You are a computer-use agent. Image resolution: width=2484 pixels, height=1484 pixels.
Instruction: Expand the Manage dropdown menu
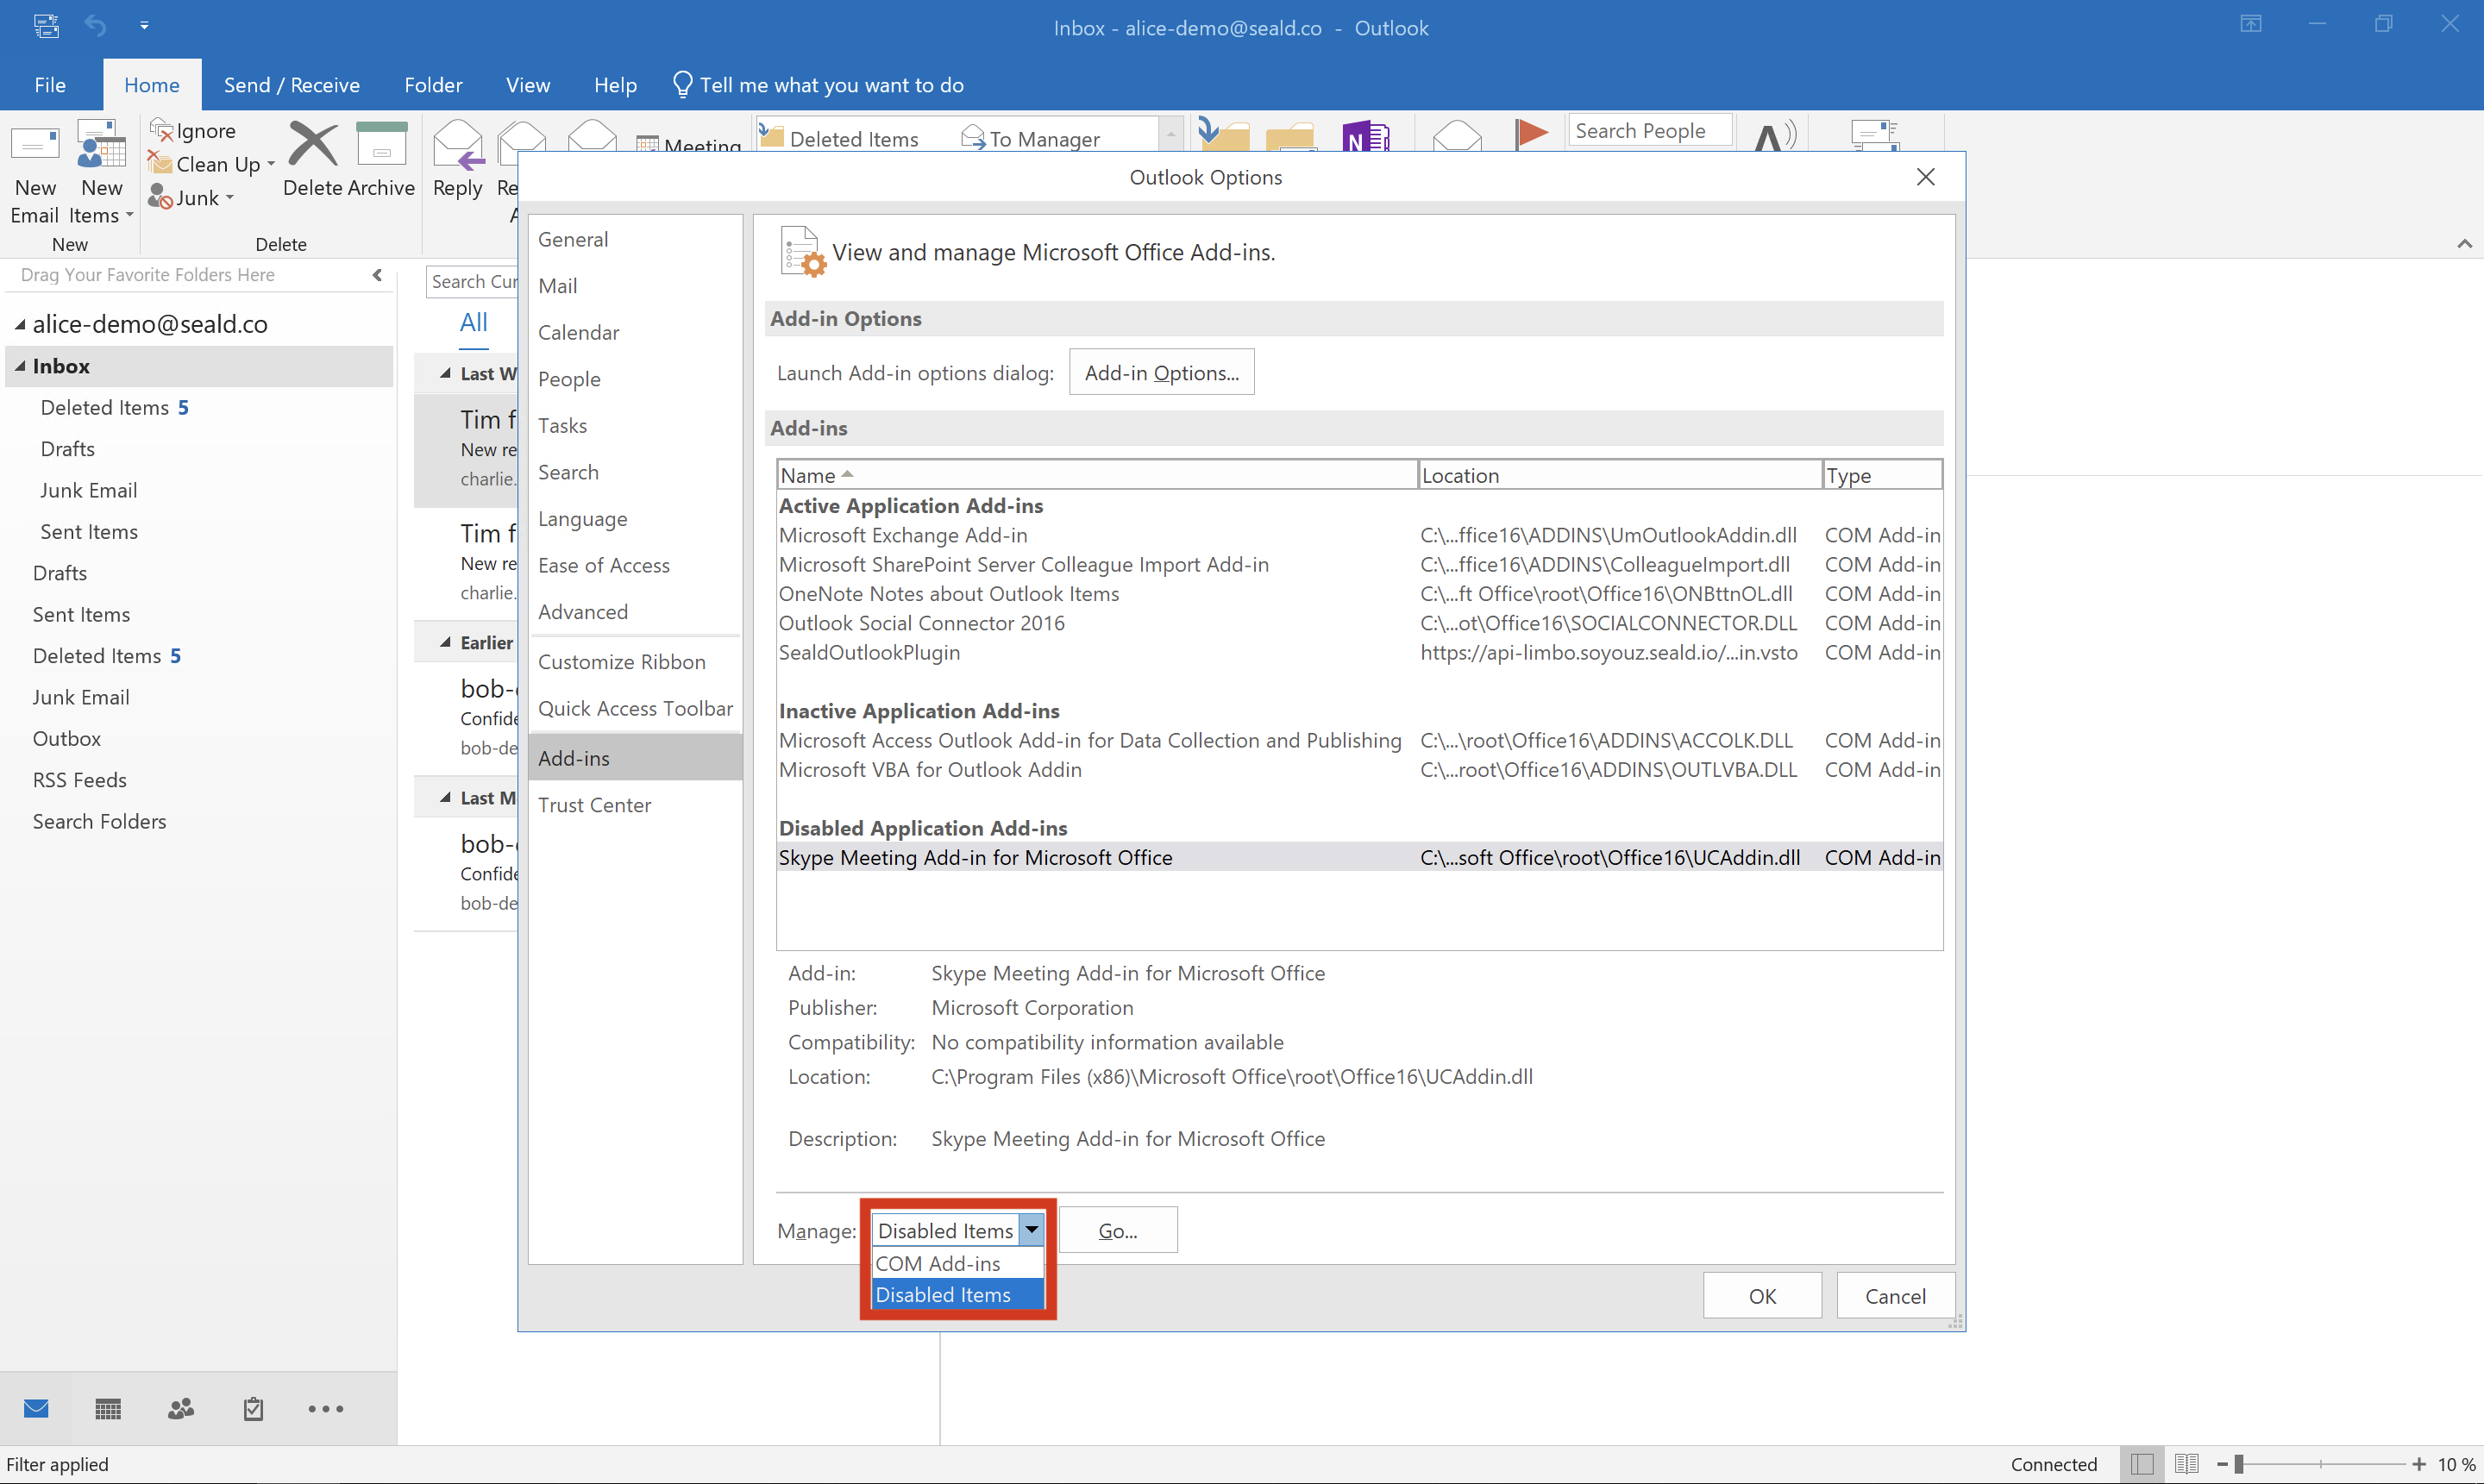point(1032,1231)
